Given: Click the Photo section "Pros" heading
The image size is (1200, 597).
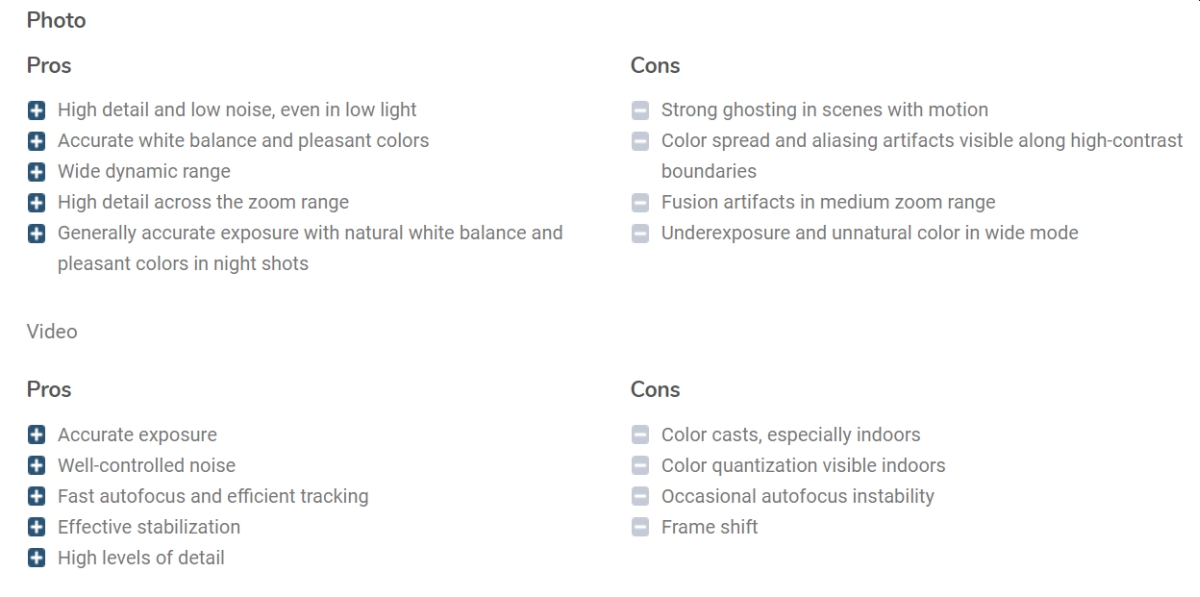Looking at the screenshot, I should (49, 65).
